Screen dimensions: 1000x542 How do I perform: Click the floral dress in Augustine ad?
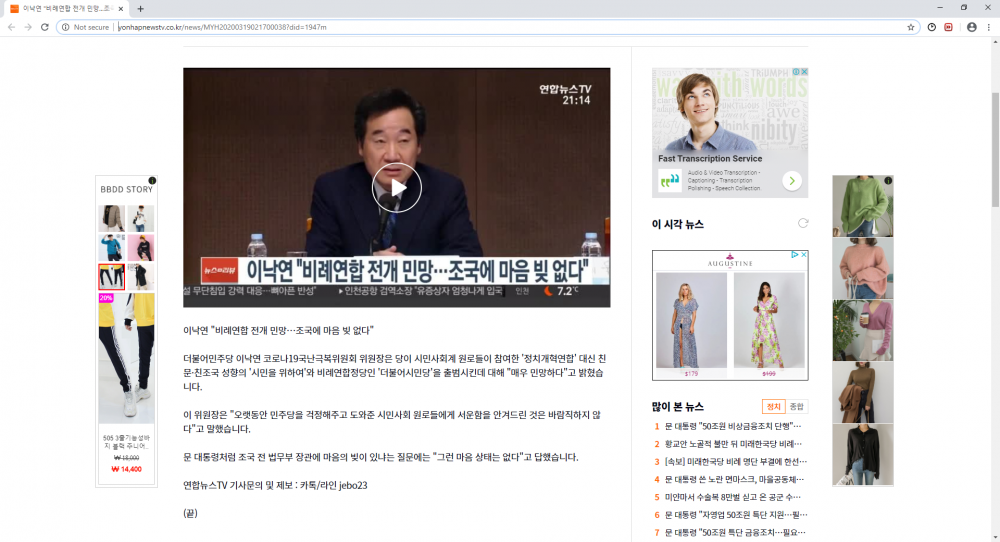[769, 320]
